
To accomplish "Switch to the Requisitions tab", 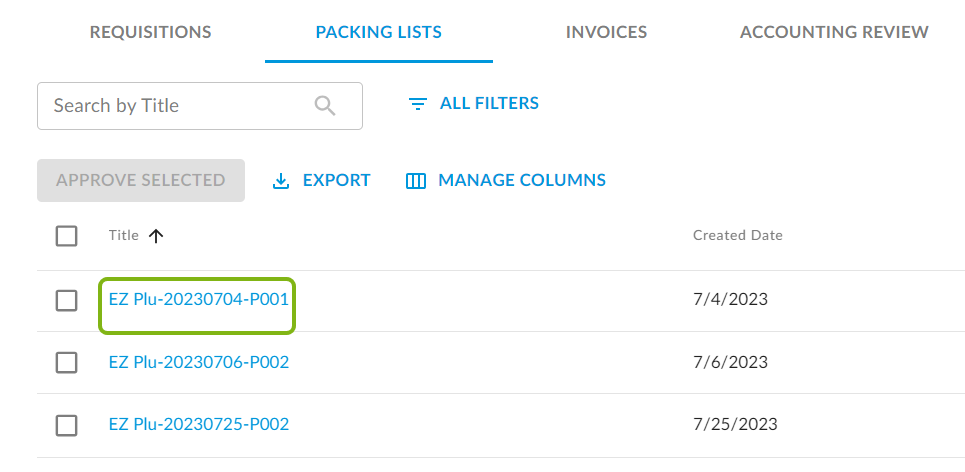I will [150, 32].
